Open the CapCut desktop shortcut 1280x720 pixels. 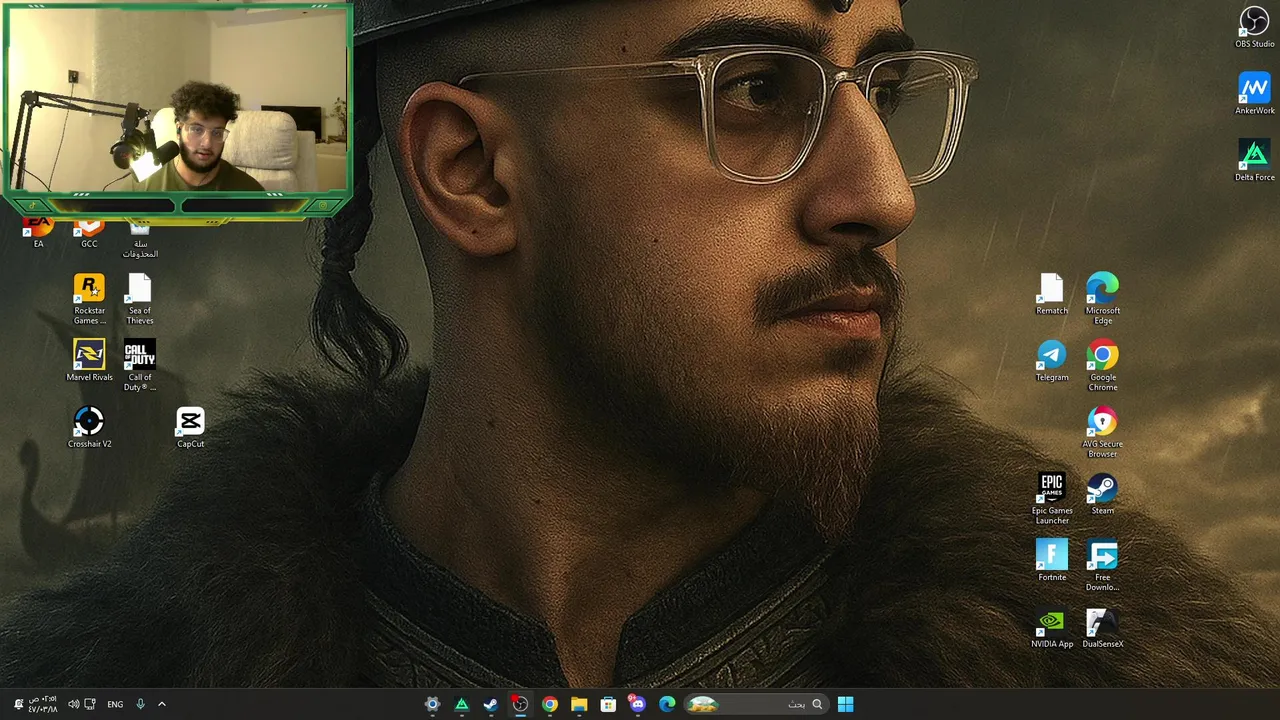coord(190,427)
